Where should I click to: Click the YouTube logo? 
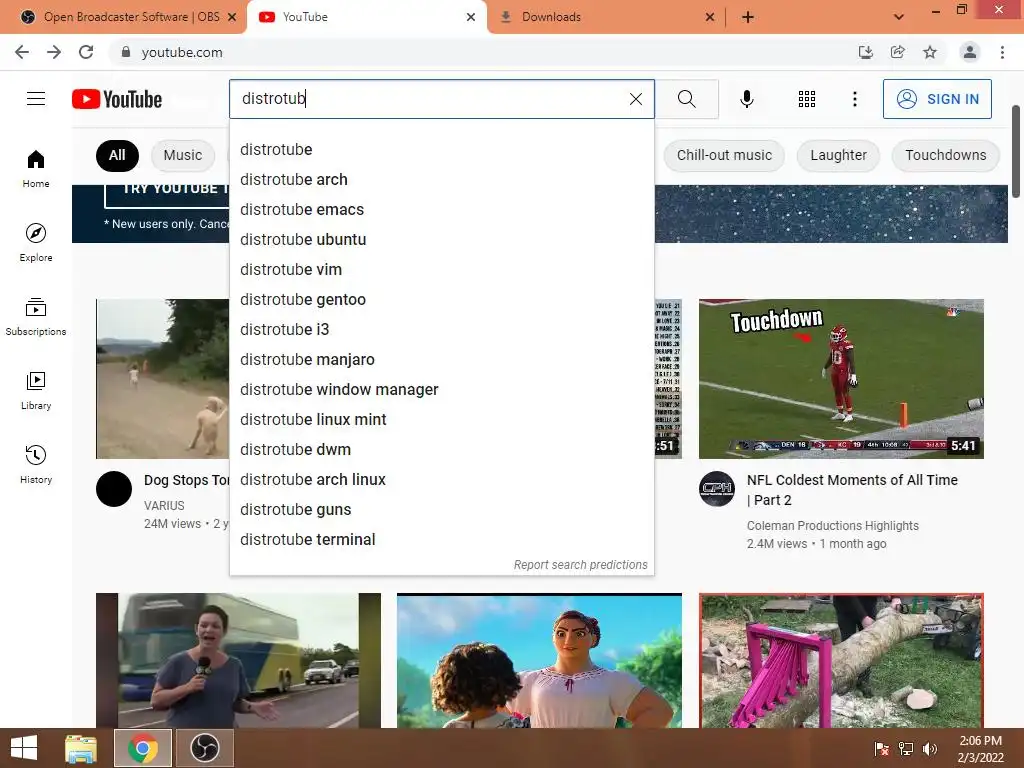coord(117,99)
